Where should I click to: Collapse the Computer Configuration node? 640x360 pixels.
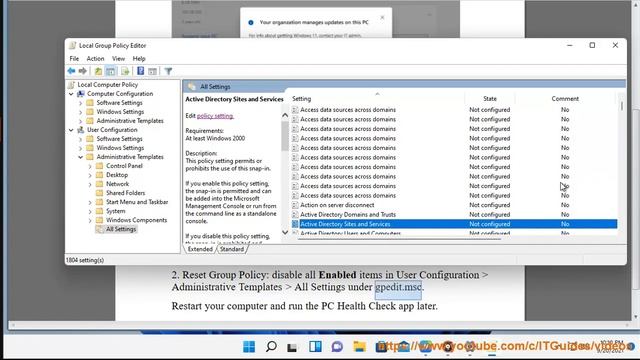[71, 94]
